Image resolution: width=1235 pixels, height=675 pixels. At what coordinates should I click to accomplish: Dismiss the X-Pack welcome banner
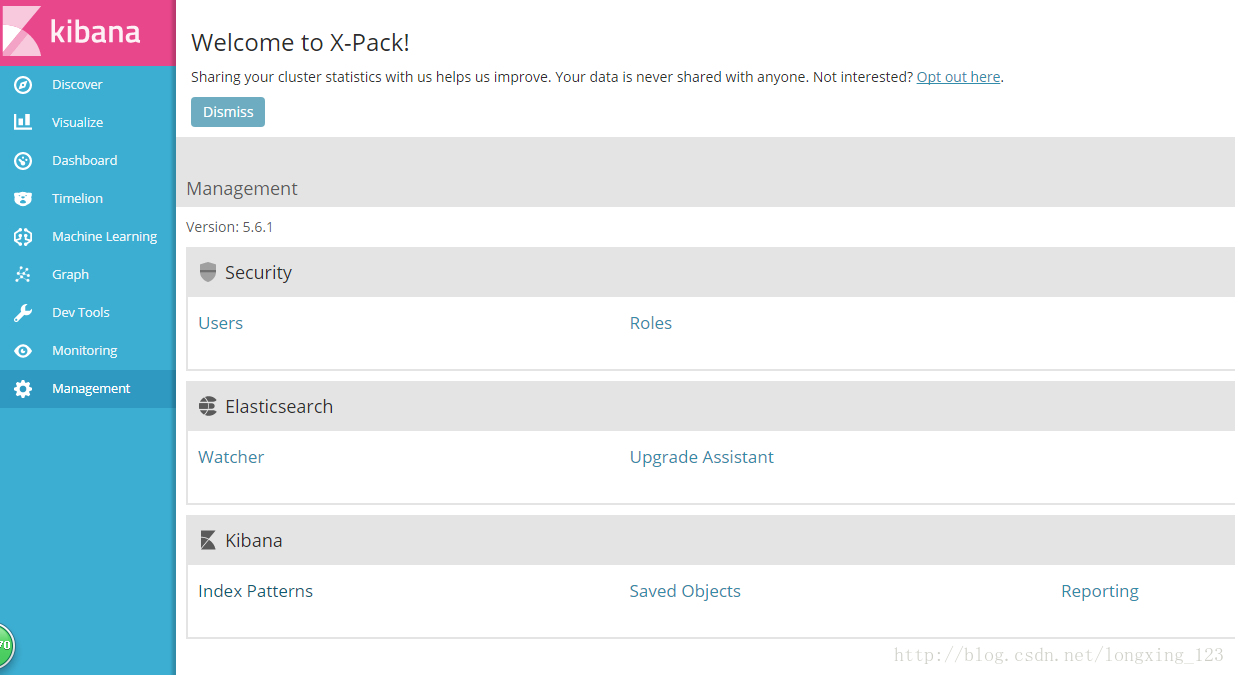pos(228,112)
